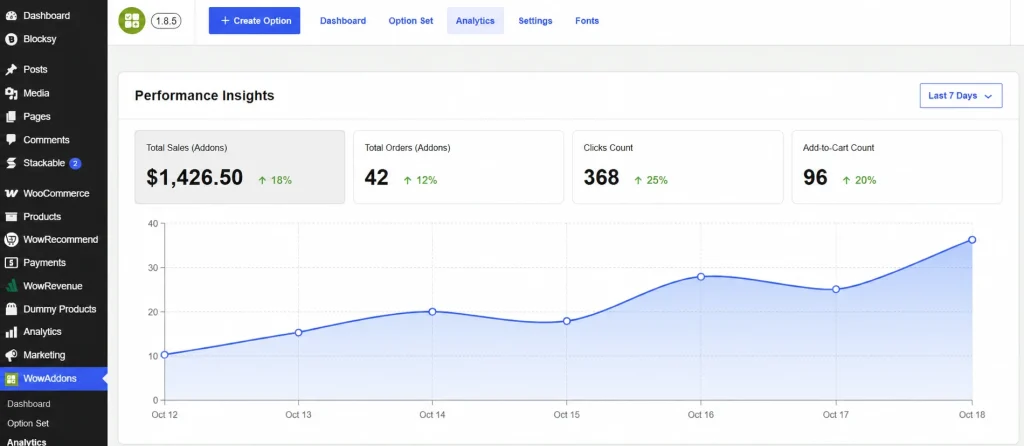Select the Add-to-Cart Count card
Image resolution: width=1024 pixels, height=446 pixels.
(897, 167)
